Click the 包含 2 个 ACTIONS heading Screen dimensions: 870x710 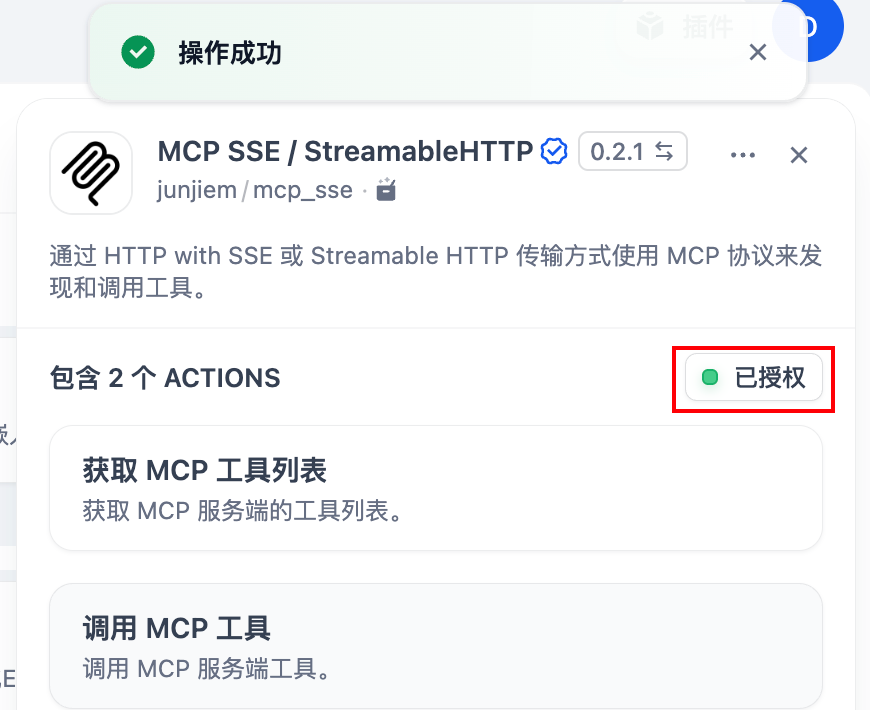pyautogui.click(x=165, y=378)
